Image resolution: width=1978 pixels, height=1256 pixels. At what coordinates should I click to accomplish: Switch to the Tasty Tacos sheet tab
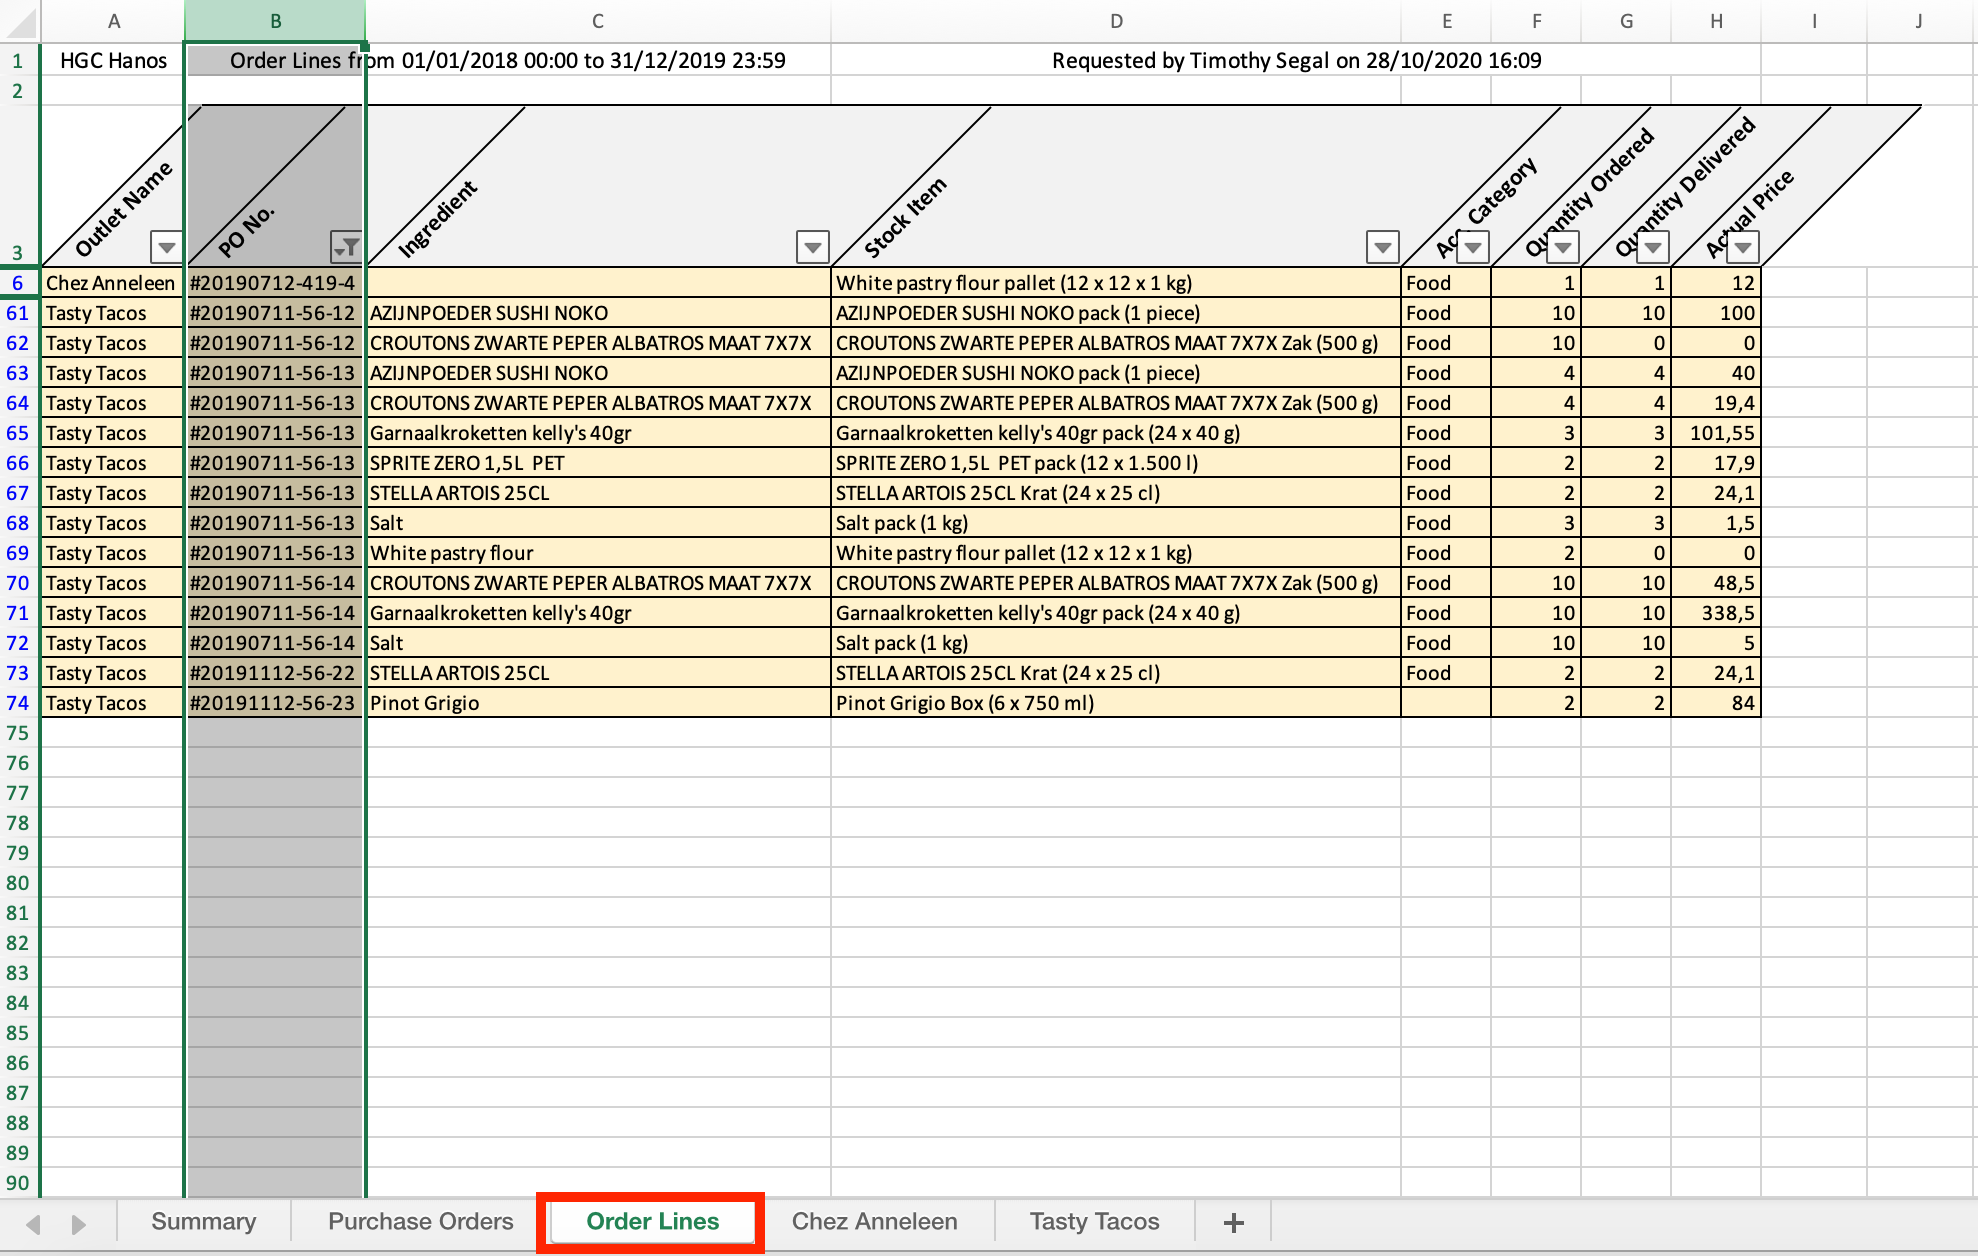click(1094, 1221)
